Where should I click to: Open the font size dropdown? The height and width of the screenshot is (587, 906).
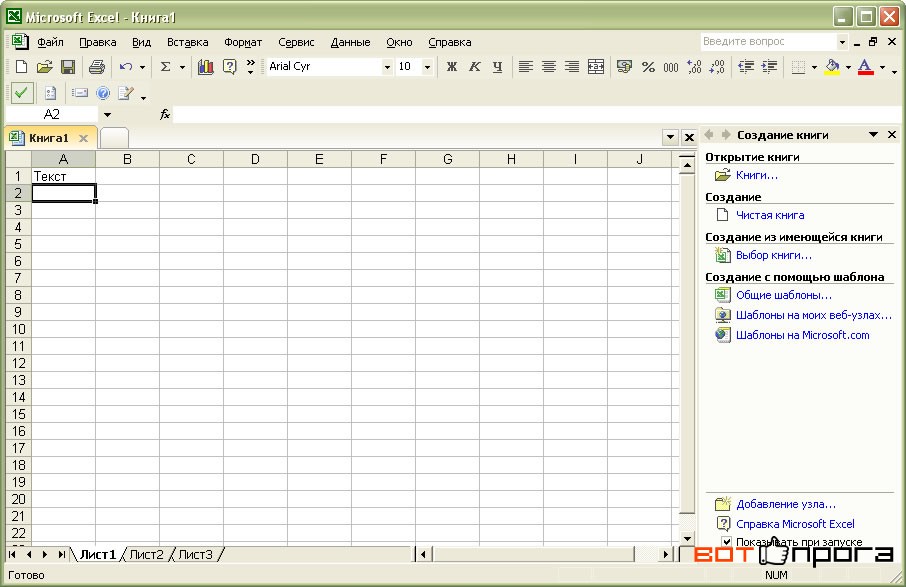point(427,67)
